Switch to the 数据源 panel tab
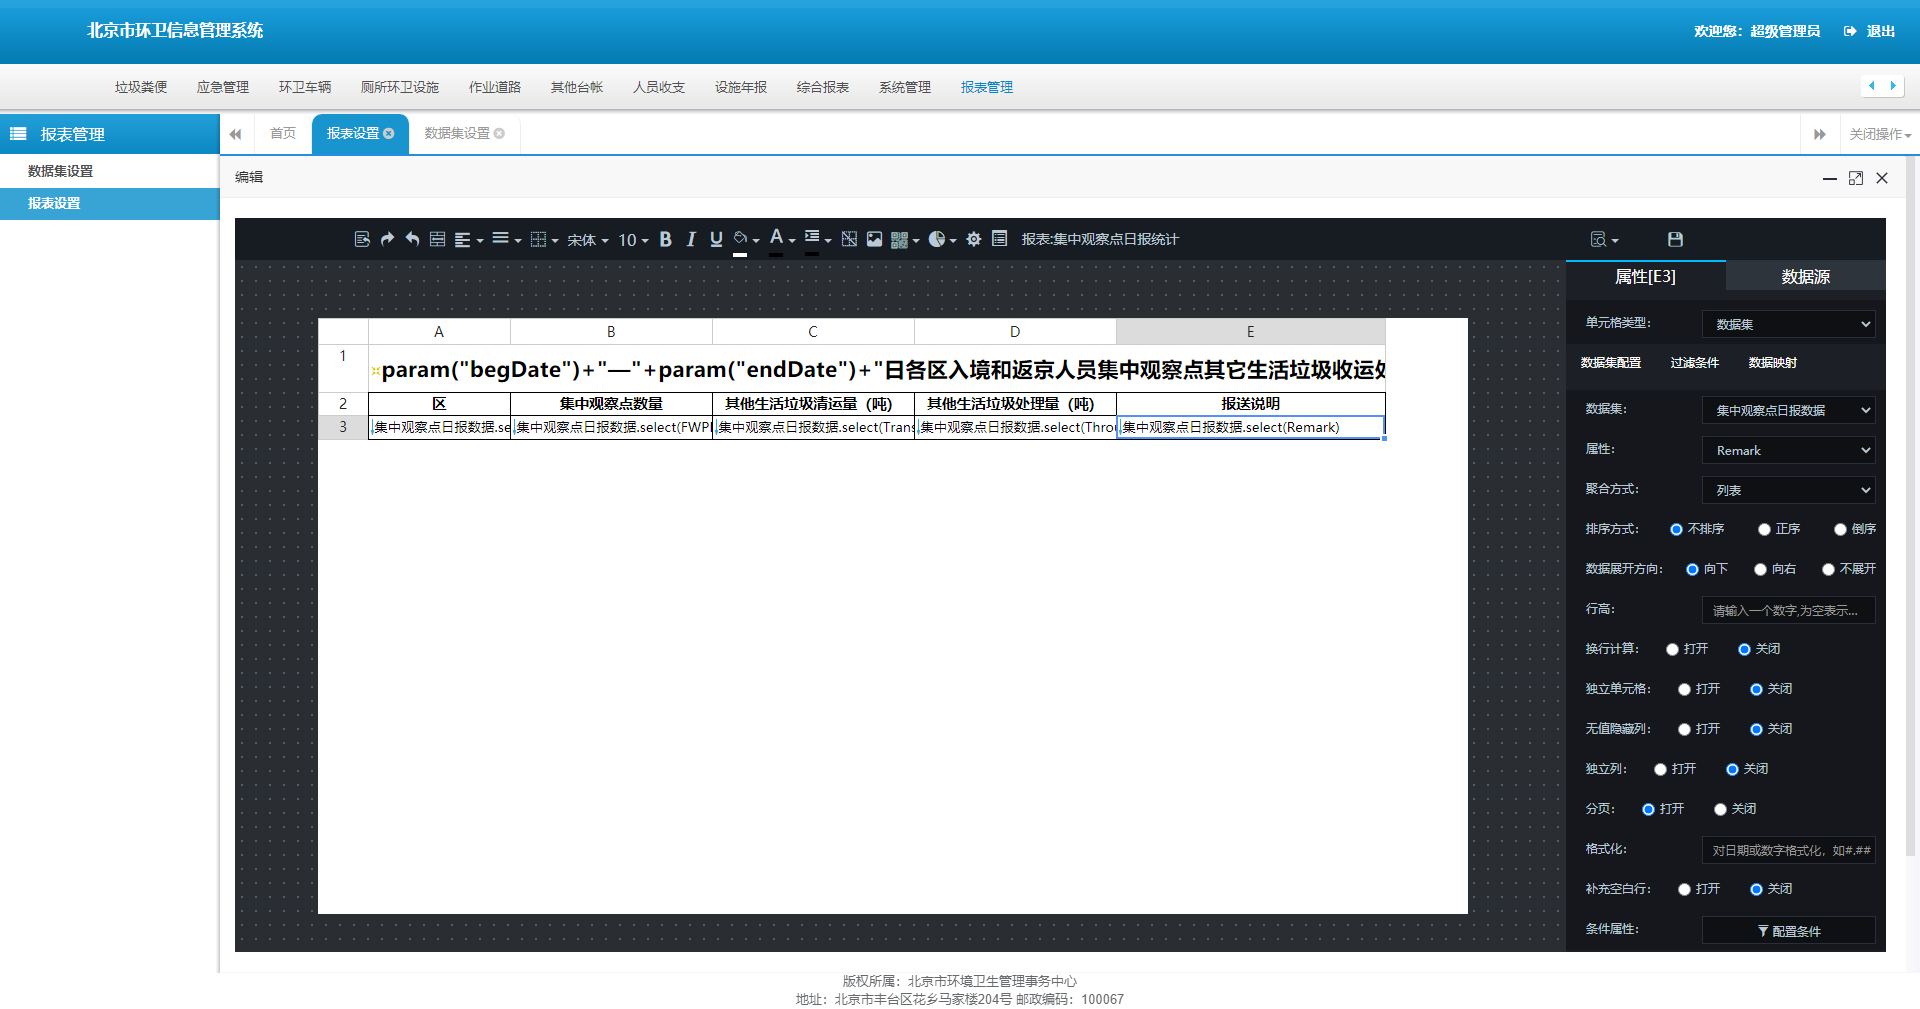Image resolution: width=1920 pixels, height=1009 pixels. tap(1806, 276)
